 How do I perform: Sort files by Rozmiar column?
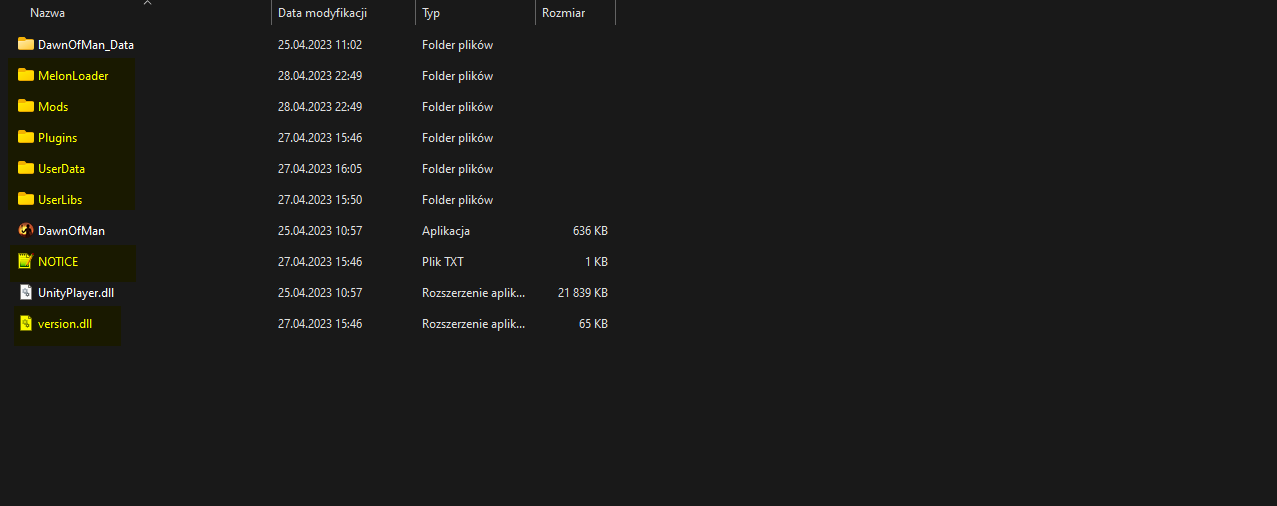pos(563,13)
